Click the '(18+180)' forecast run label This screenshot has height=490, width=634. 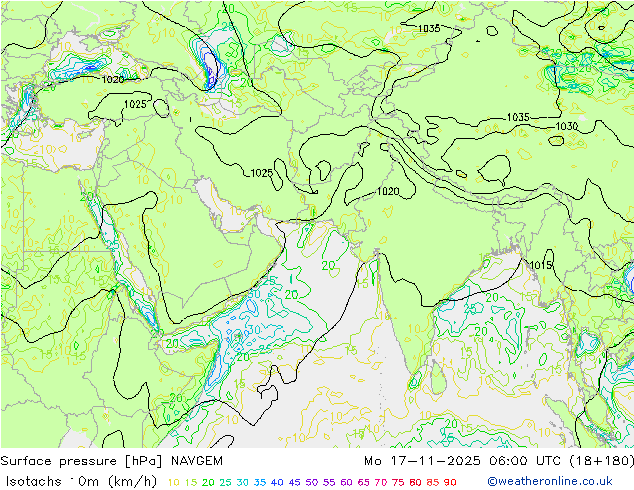(x=602, y=461)
